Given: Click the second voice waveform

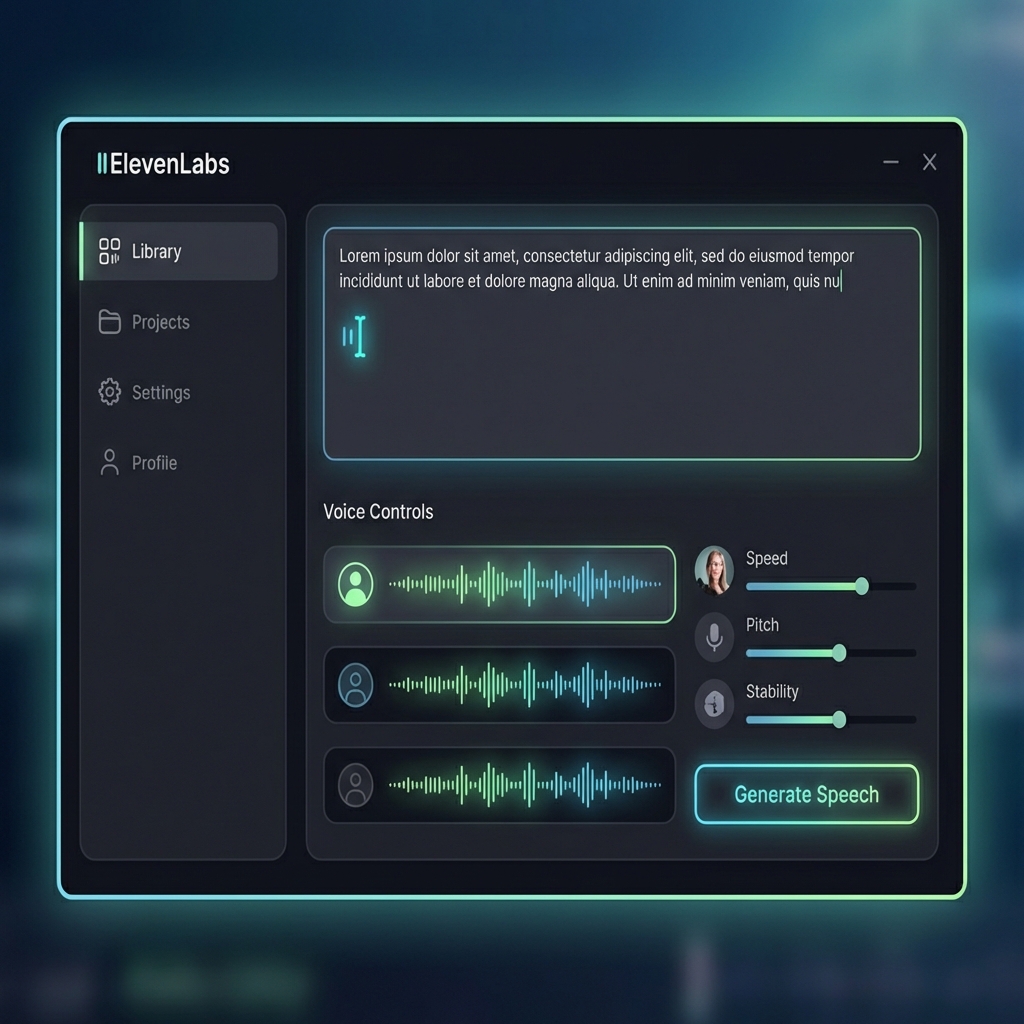Looking at the screenshot, I should [525, 684].
